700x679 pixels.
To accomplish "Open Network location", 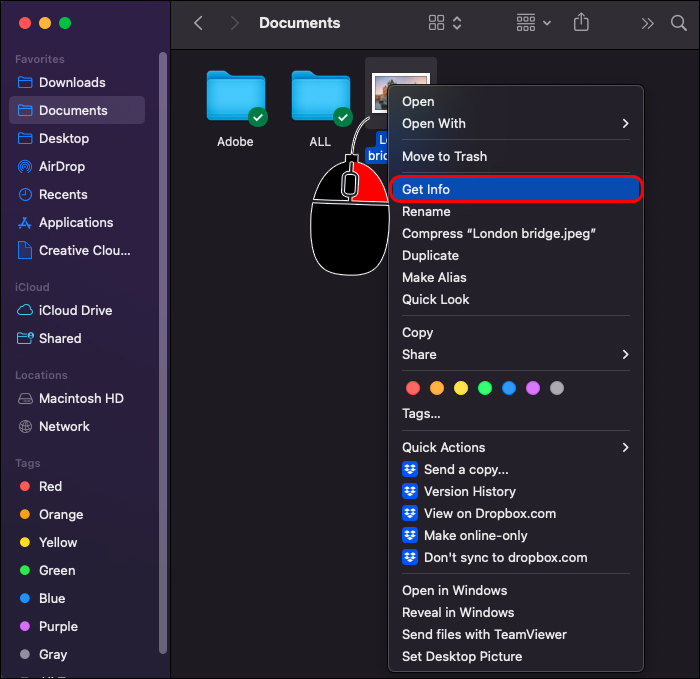I will click(77, 426).
